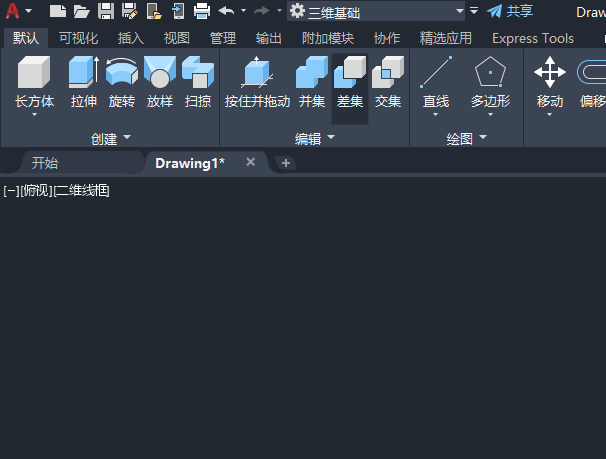
Task: Switch to the 视图 ribbon tab
Action: [177, 38]
